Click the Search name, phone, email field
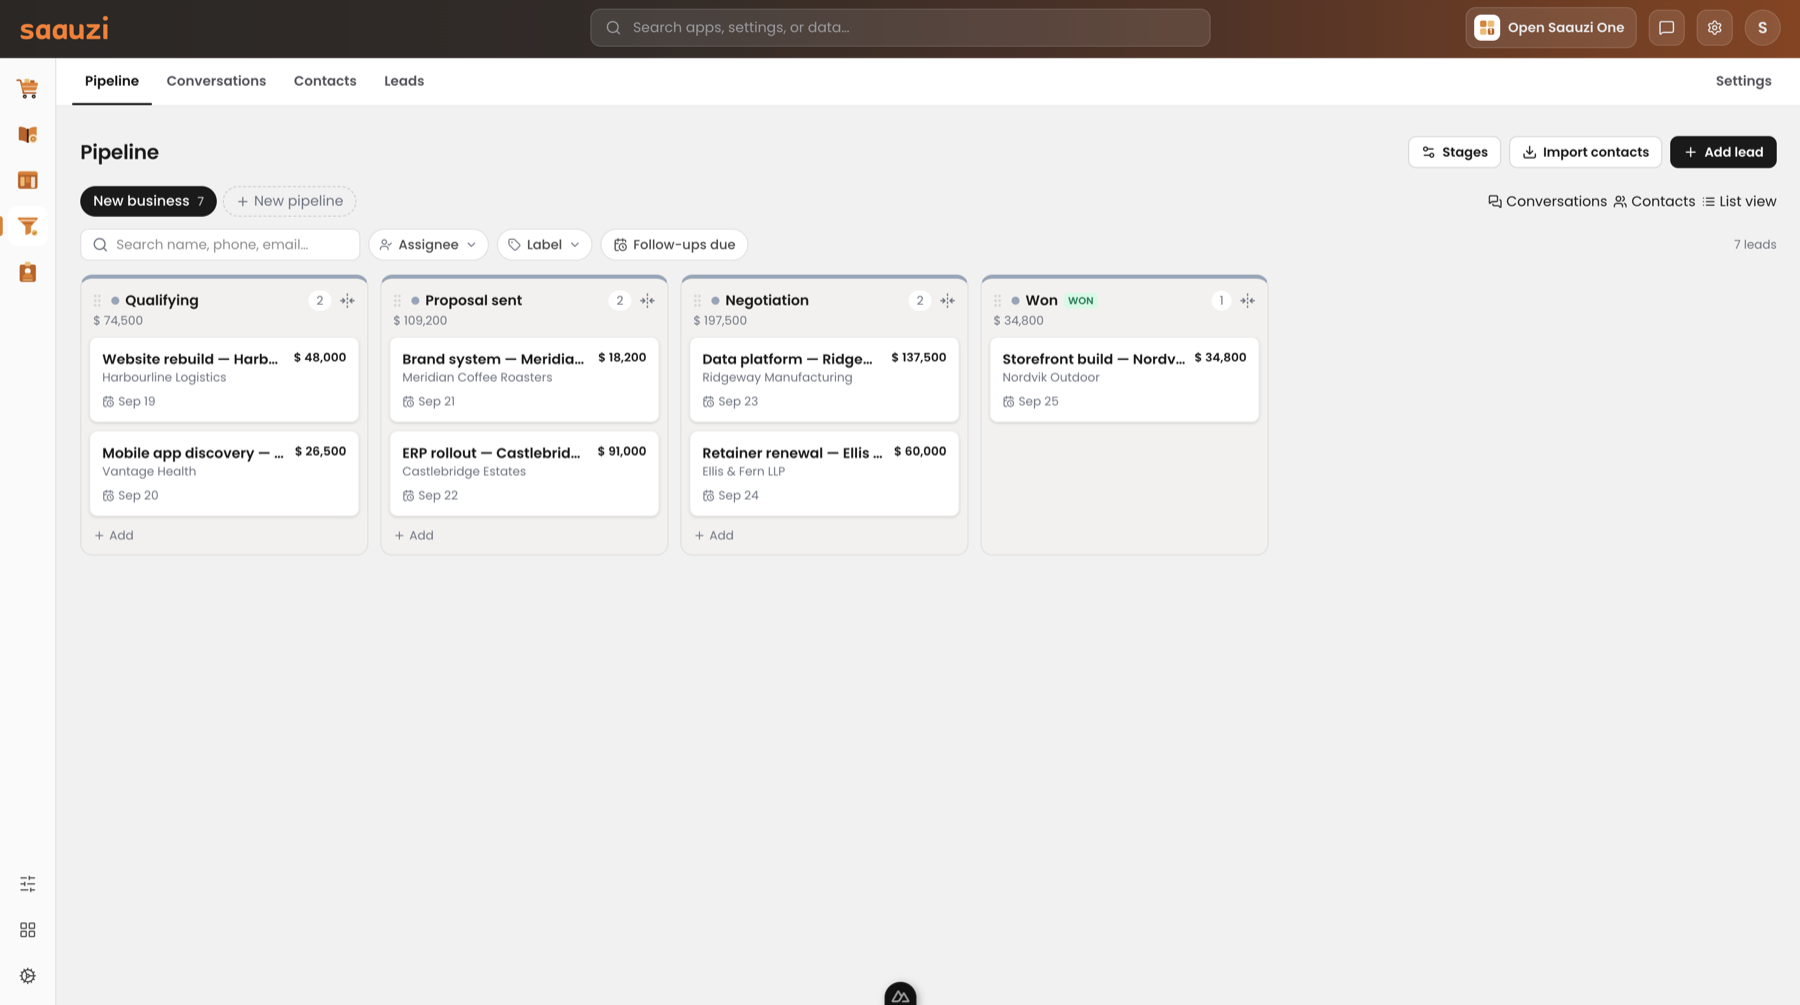 [x=220, y=245]
